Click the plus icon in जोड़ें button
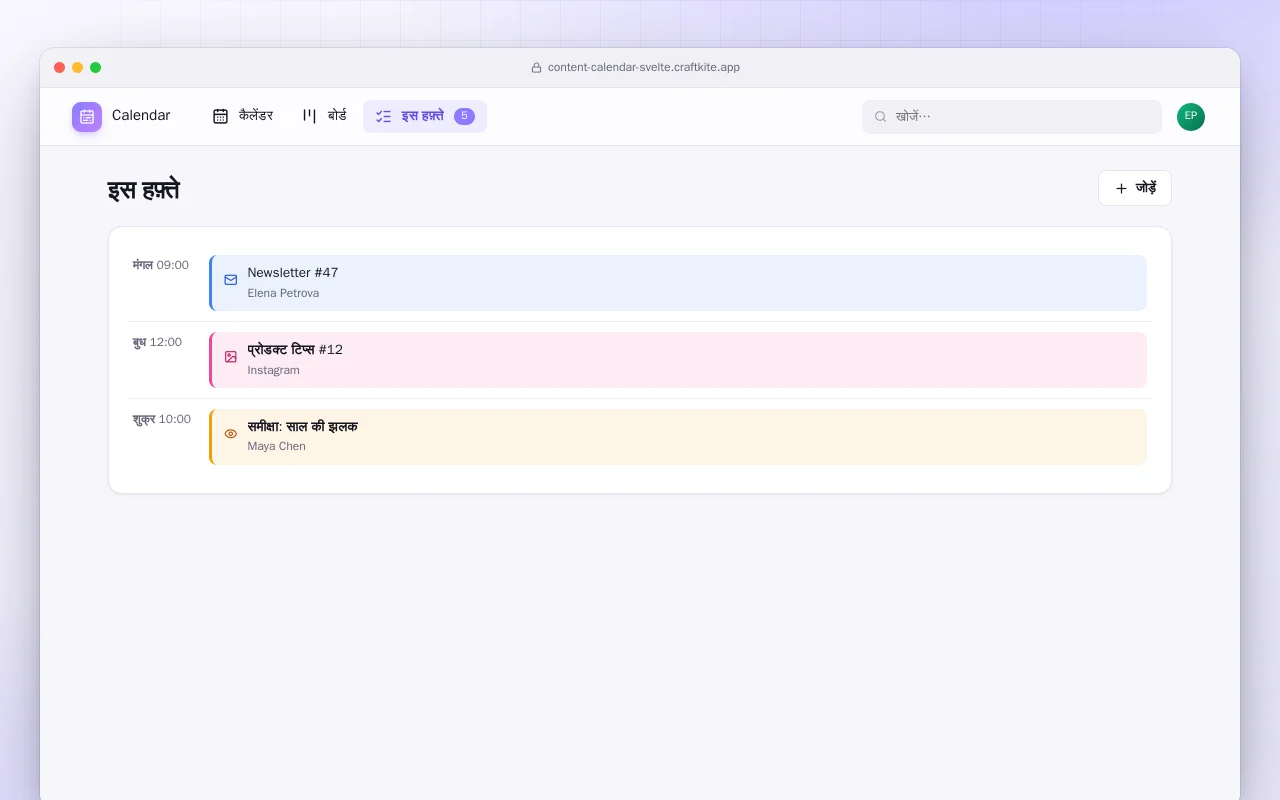 (1121, 188)
